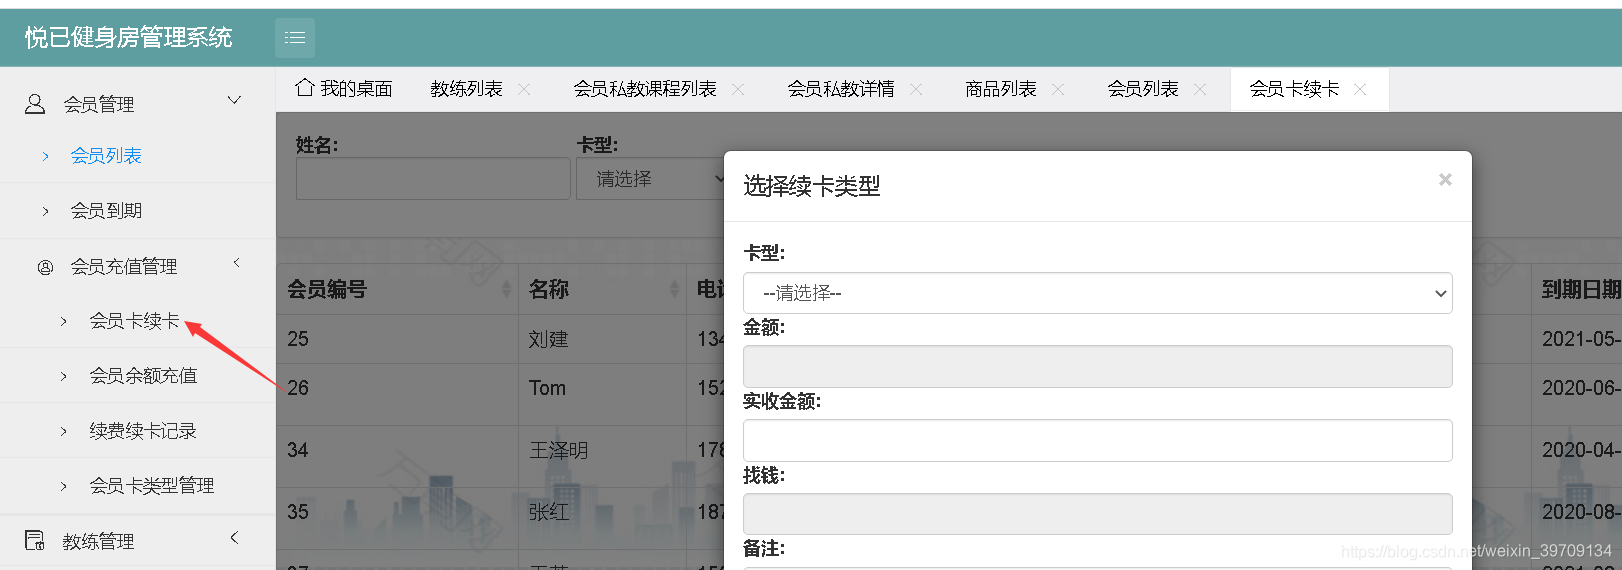This screenshot has height=570, width=1622.
Task: Expand the 教练管理 menu chevron
Action: (x=235, y=537)
